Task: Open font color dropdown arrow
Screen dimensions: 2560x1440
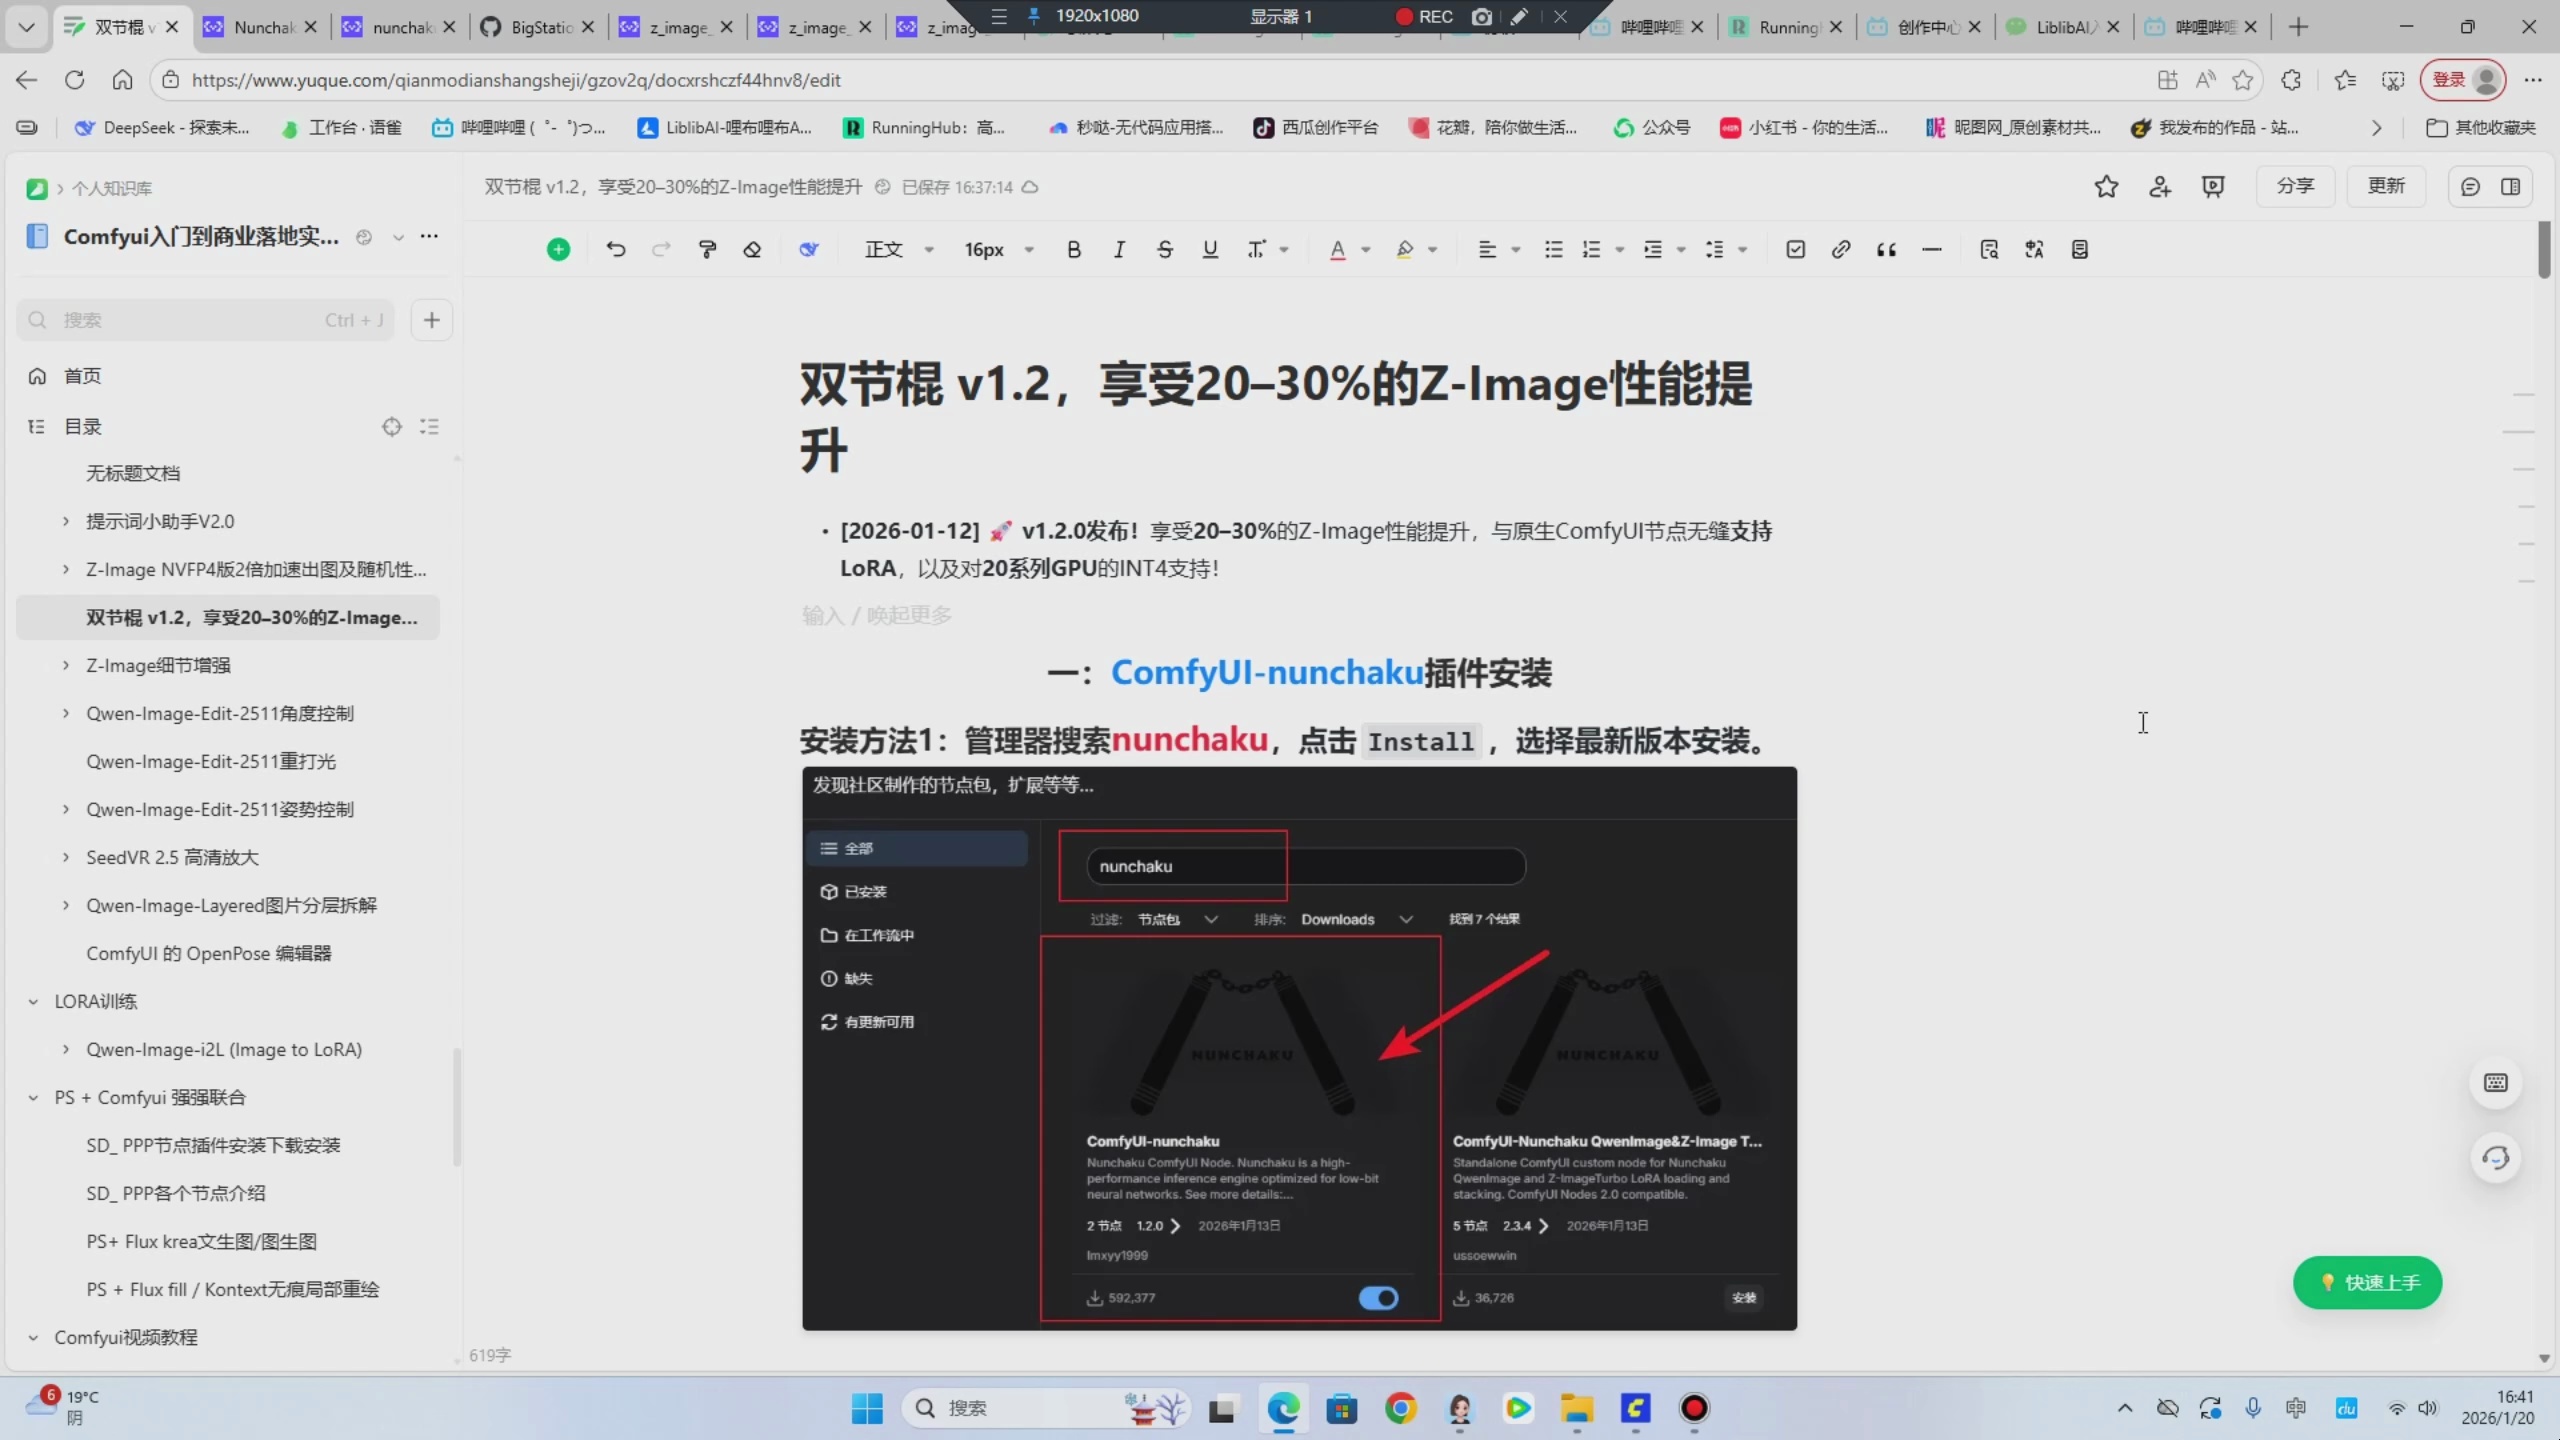Action: point(1366,250)
